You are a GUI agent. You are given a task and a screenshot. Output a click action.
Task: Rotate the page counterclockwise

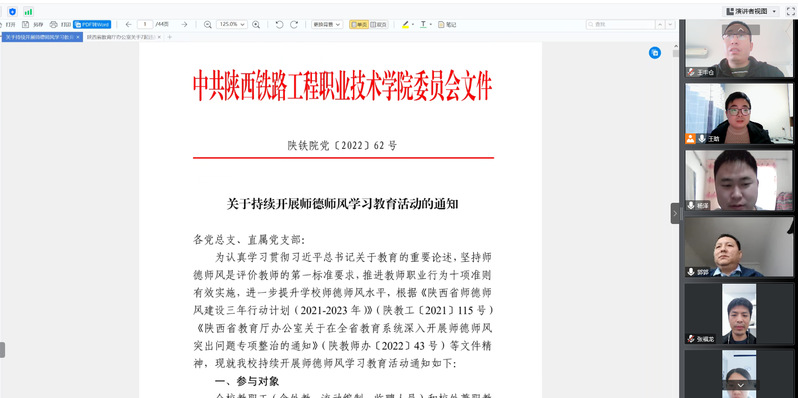click(279, 24)
